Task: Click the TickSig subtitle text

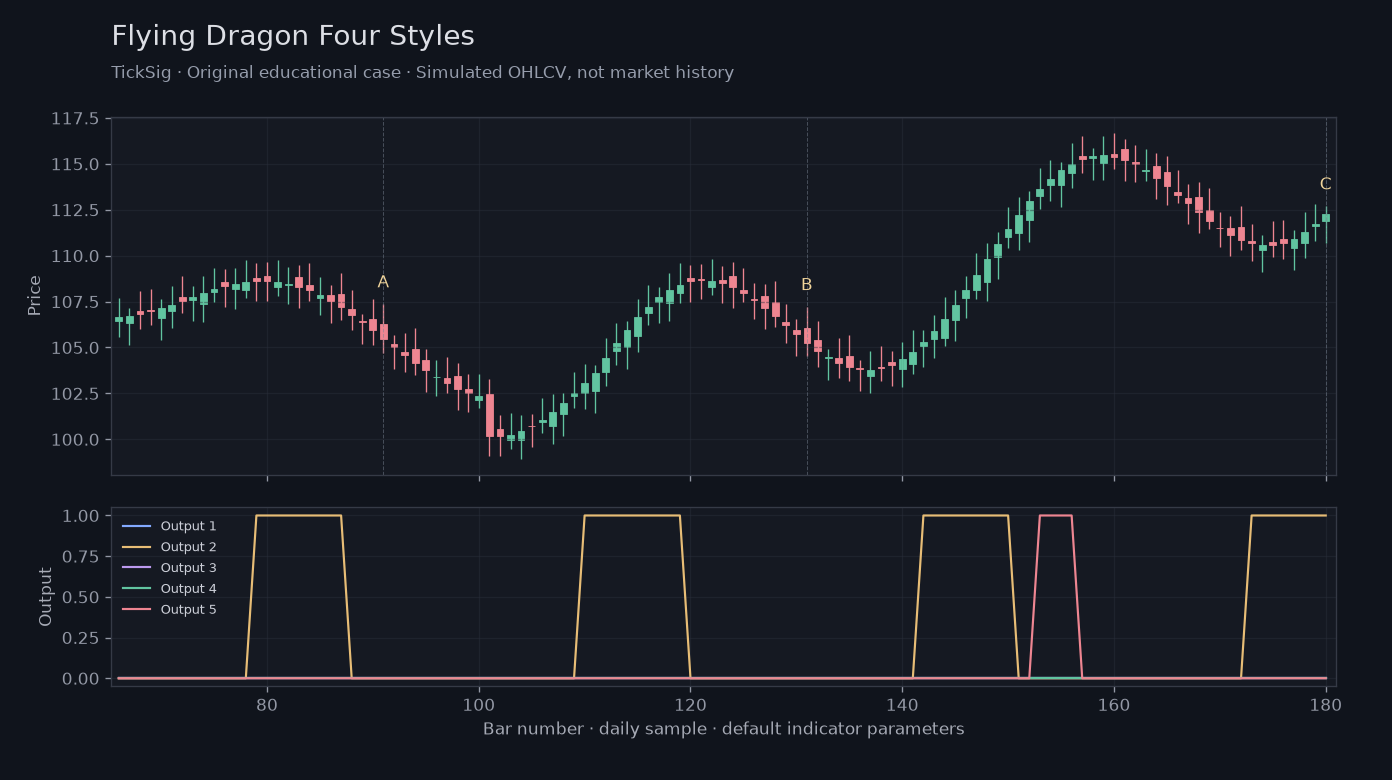Action: tap(422, 73)
